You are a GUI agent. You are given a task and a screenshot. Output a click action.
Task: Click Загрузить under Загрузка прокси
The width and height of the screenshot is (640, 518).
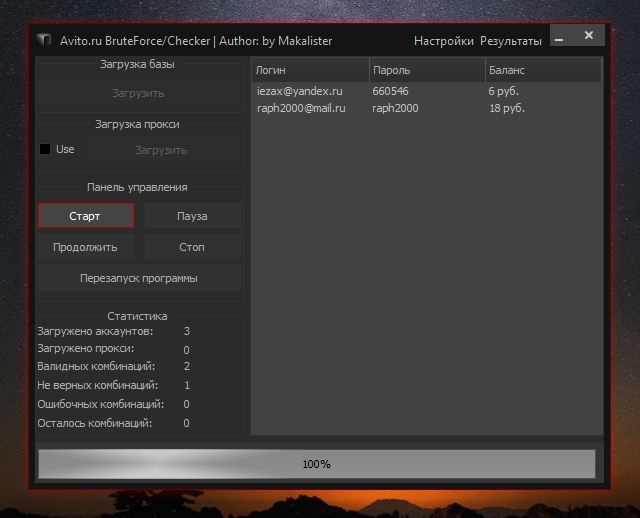click(x=161, y=150)
